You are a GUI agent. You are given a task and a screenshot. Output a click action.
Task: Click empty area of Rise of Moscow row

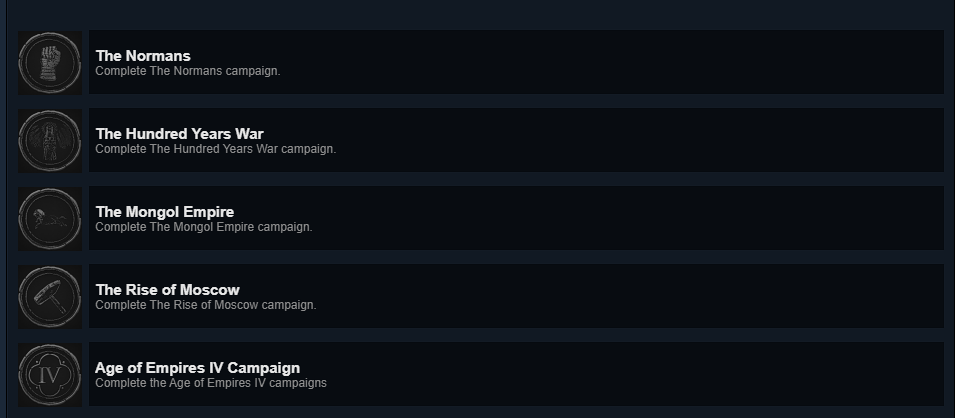609,296
